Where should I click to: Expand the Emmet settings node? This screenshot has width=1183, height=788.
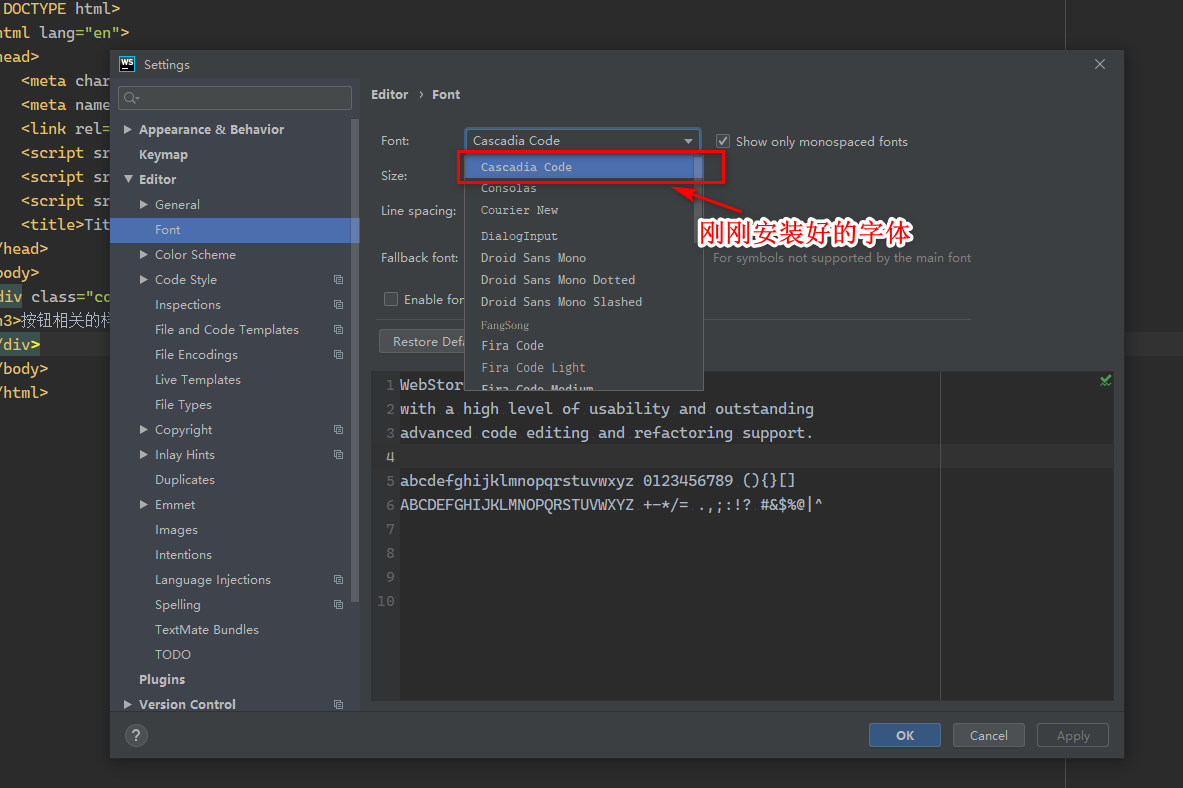tap(143, 504)
